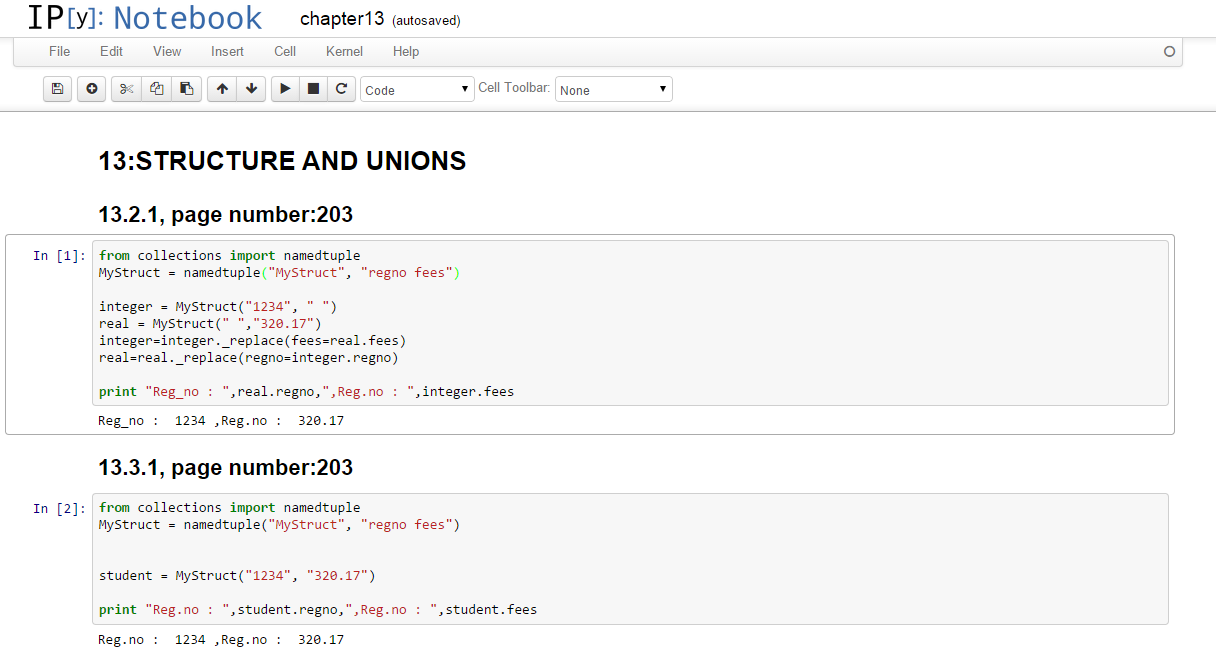Screen dimensions: 1216x654
Task: Open the File menu
Action: tap(60, 51)
